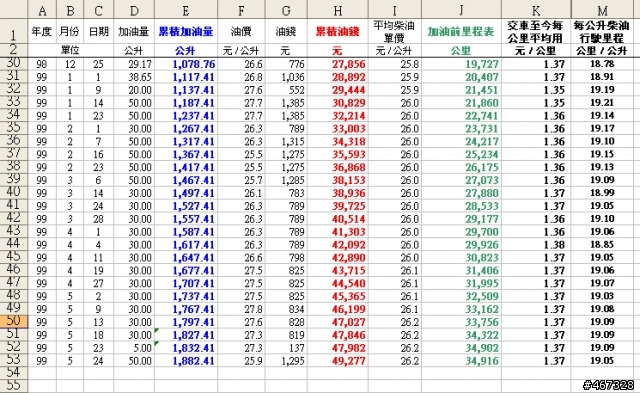Image resolution: width=640 pixels, height=393 pixels.
Task: Select cell with value 1,285
Action: click(x=286, y=180)
